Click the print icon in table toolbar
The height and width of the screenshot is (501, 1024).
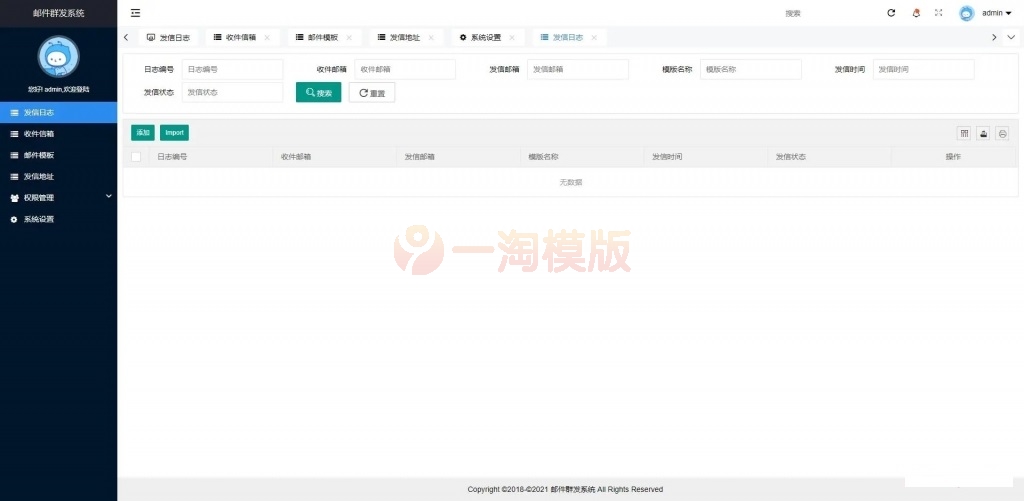pyautogui.click(x=1002, y=133)
